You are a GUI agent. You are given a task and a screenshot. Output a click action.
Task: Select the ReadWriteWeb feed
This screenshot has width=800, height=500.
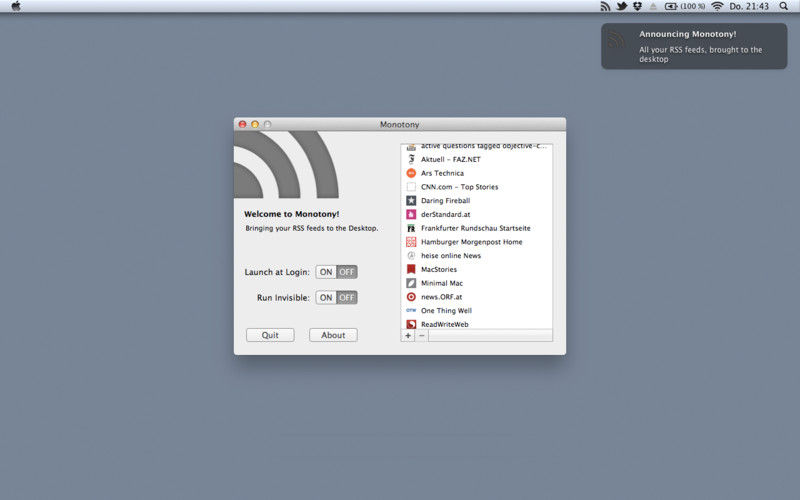click(x=477, y=323)
